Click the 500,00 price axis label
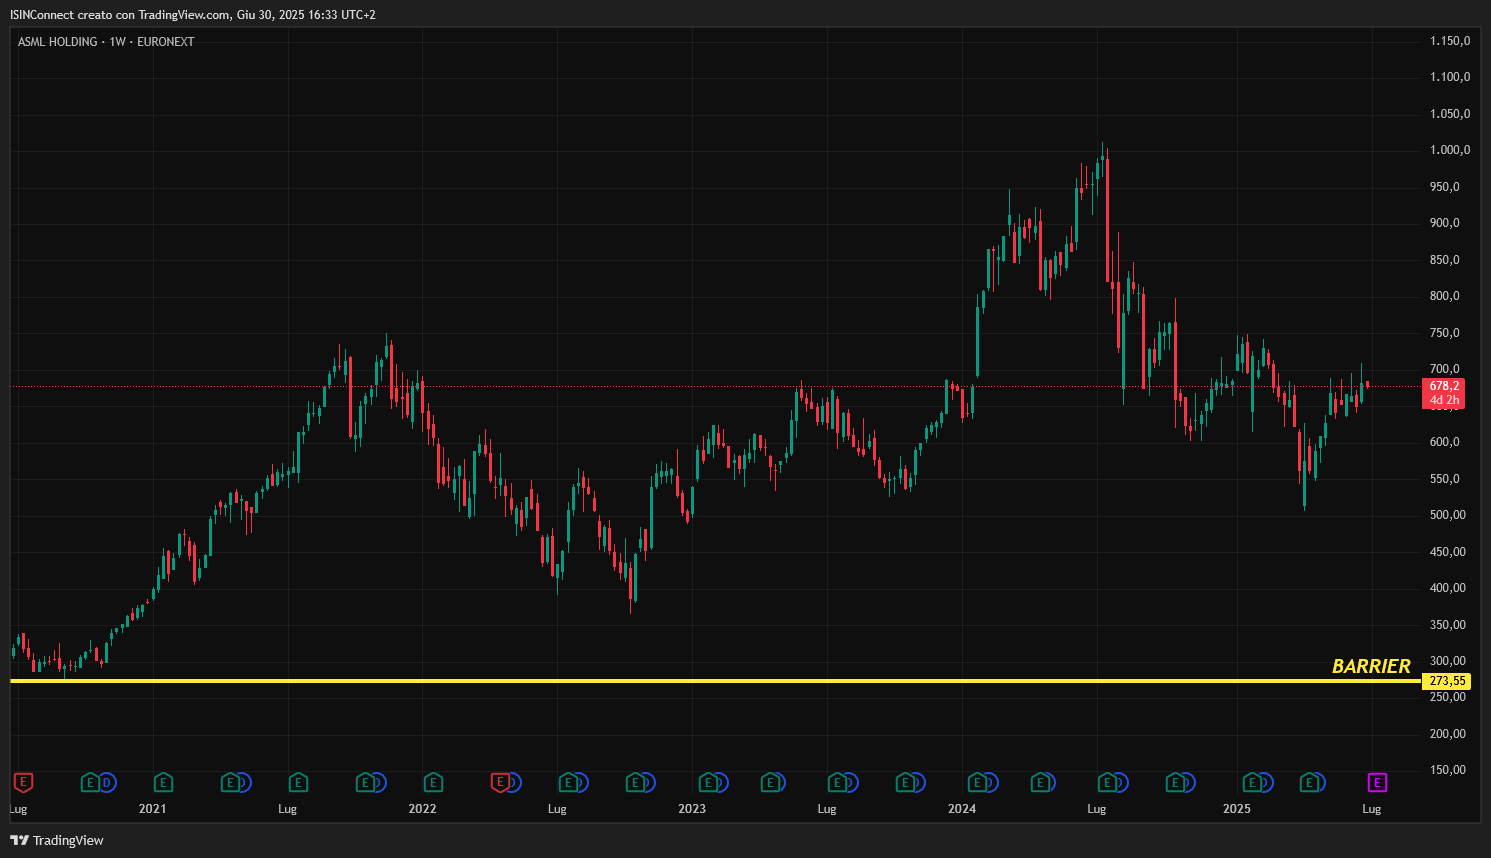Image resolution: width=1491 pixels, height=858 pixels. coord(1448,515)
